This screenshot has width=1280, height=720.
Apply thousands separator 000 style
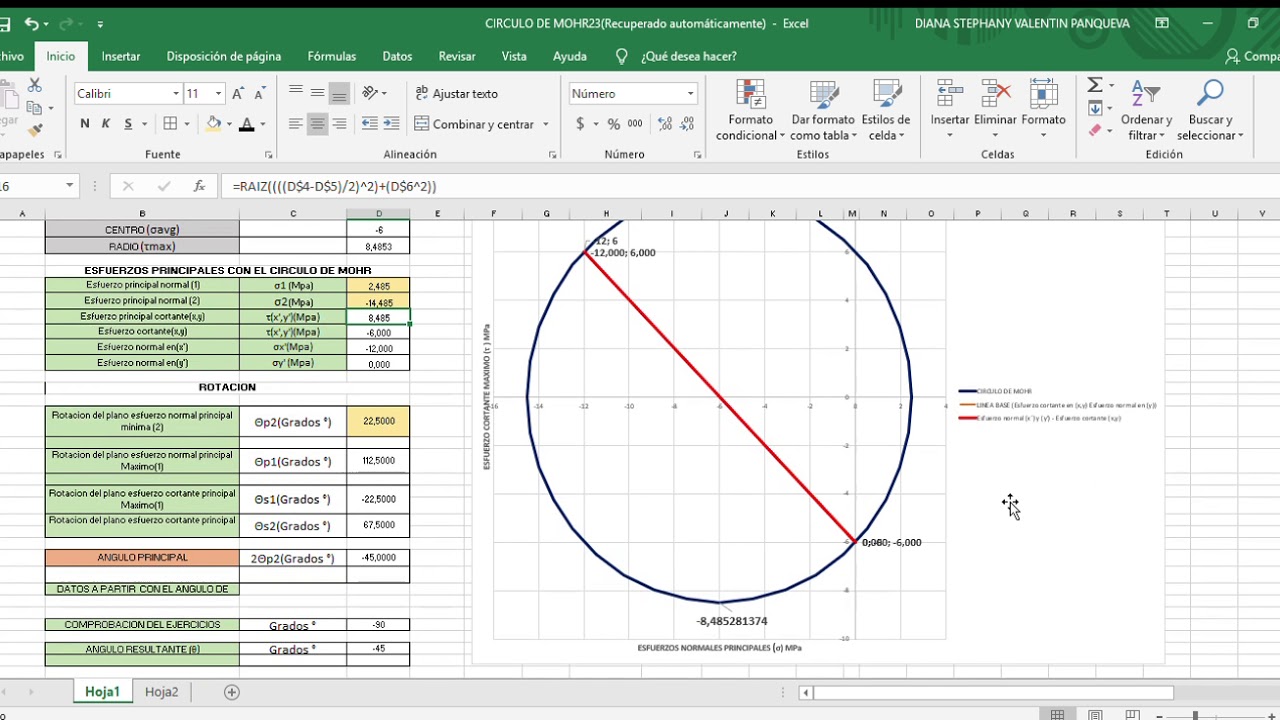[x=636, y=124]
